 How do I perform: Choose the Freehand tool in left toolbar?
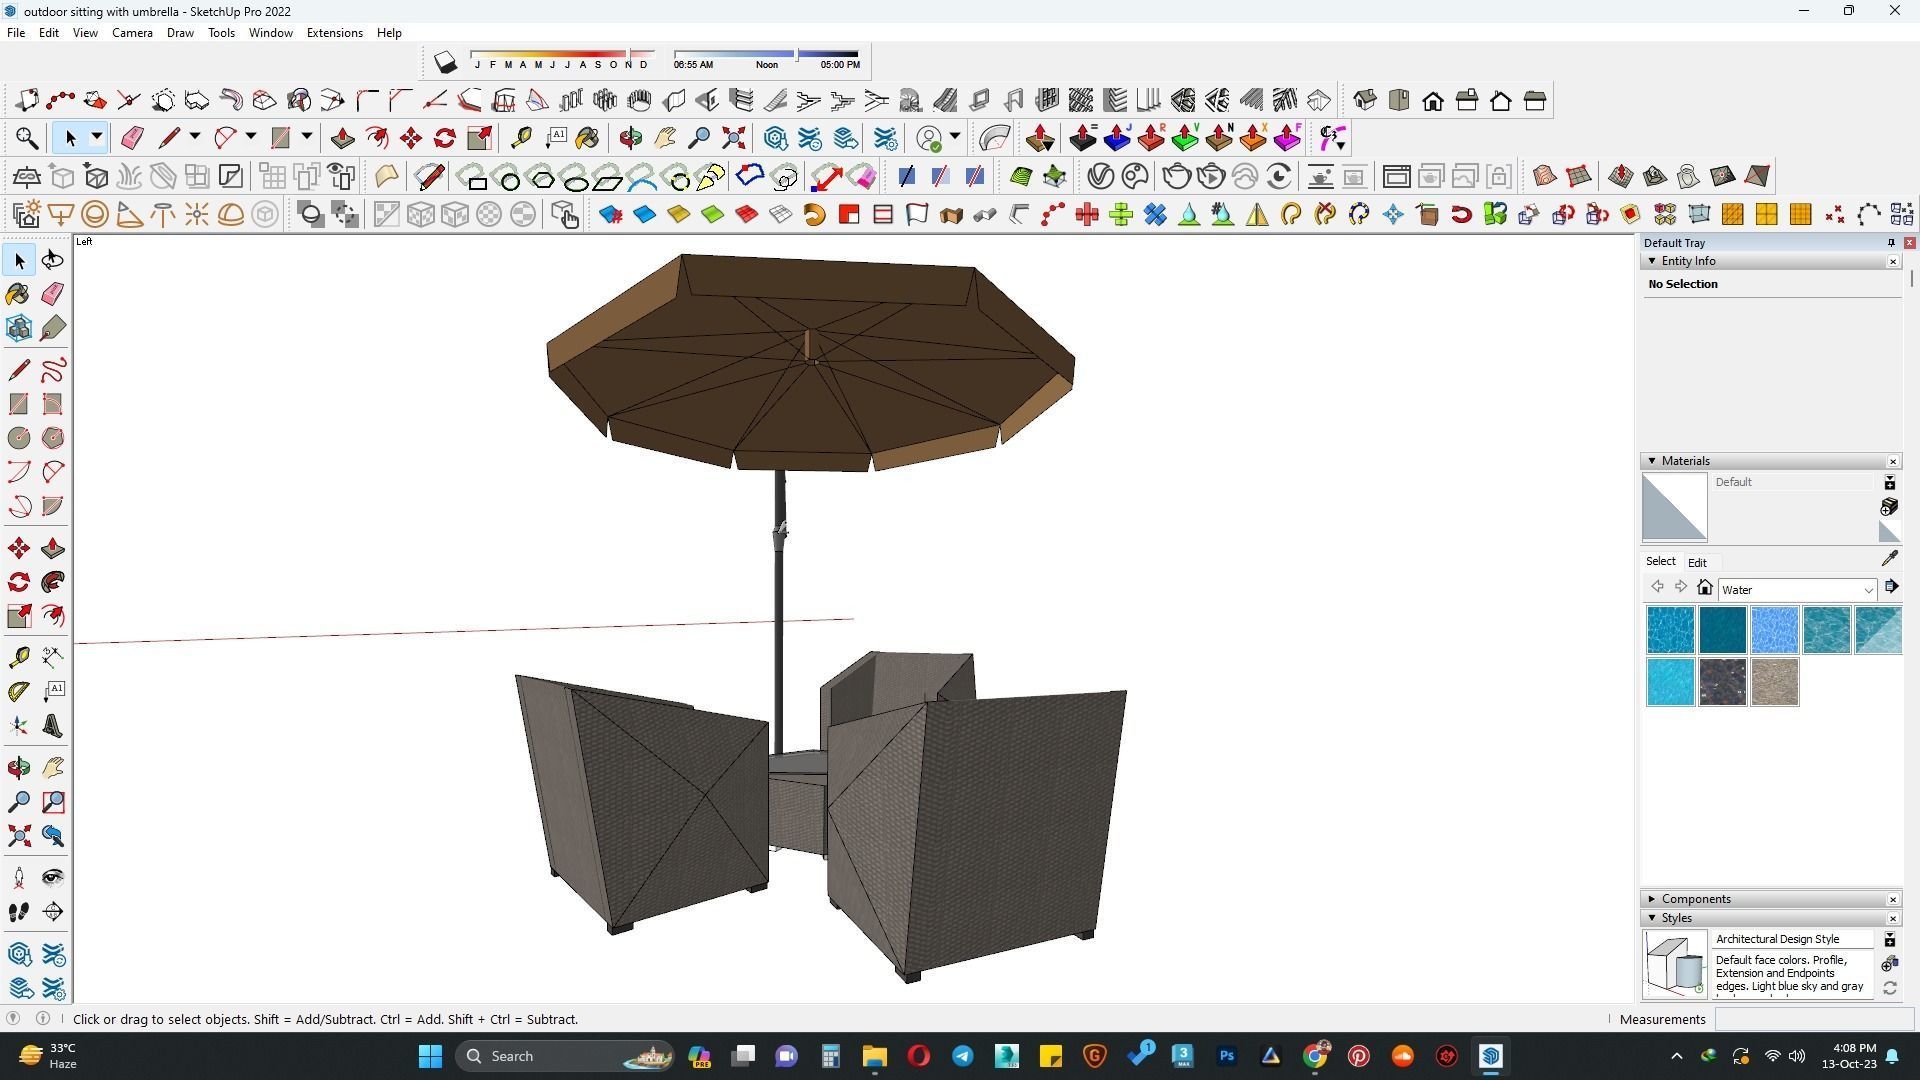[53, 370]
